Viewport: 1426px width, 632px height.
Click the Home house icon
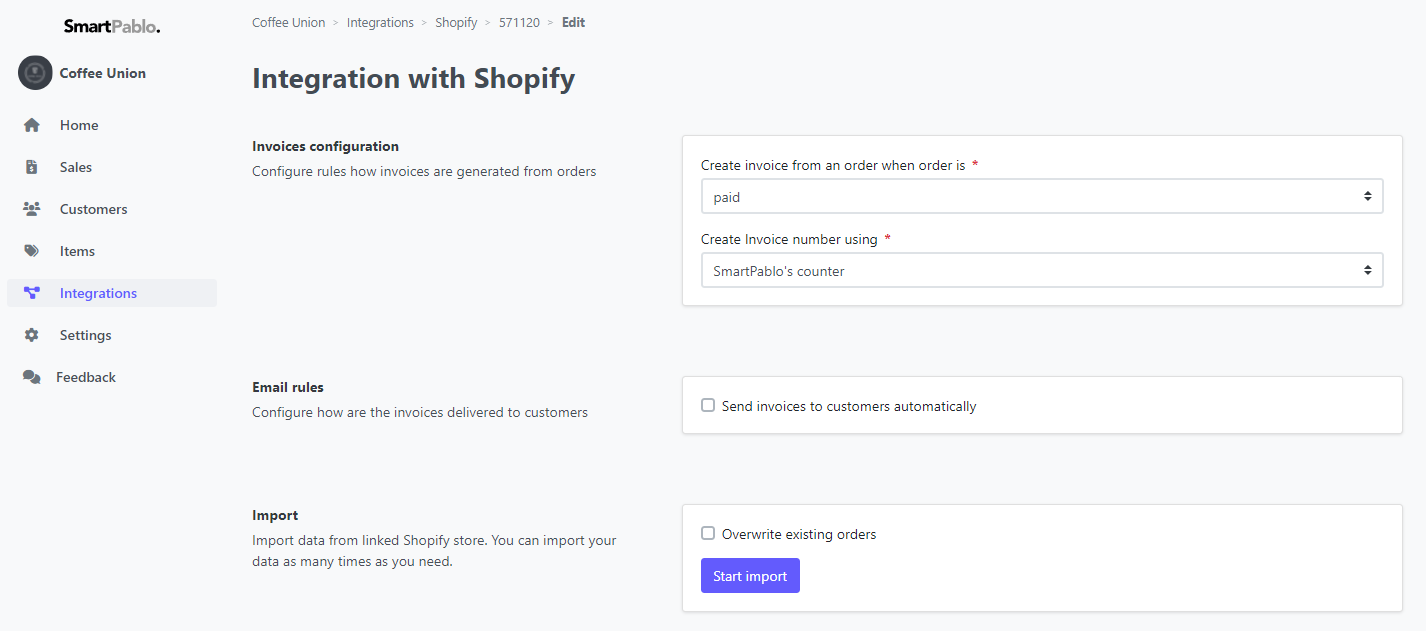coord(32,125)
